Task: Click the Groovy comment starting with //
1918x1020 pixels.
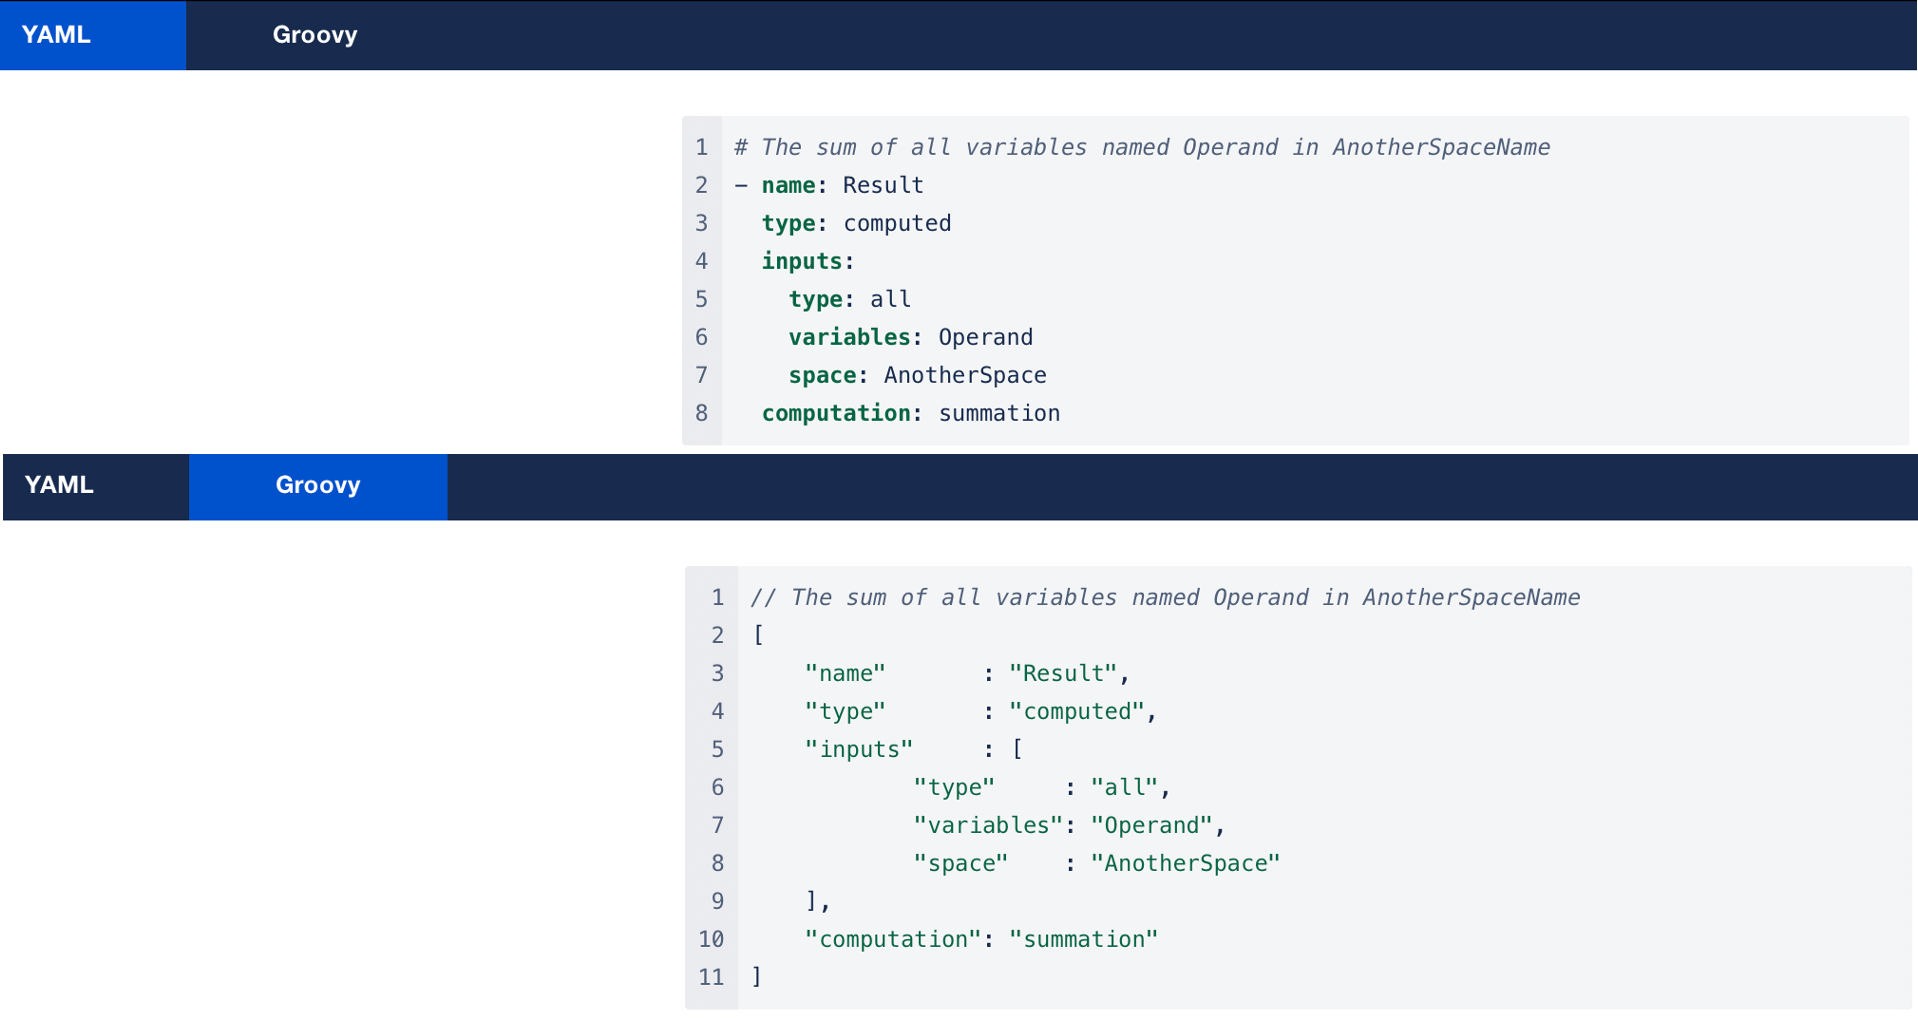Action: coord(1165,598)
